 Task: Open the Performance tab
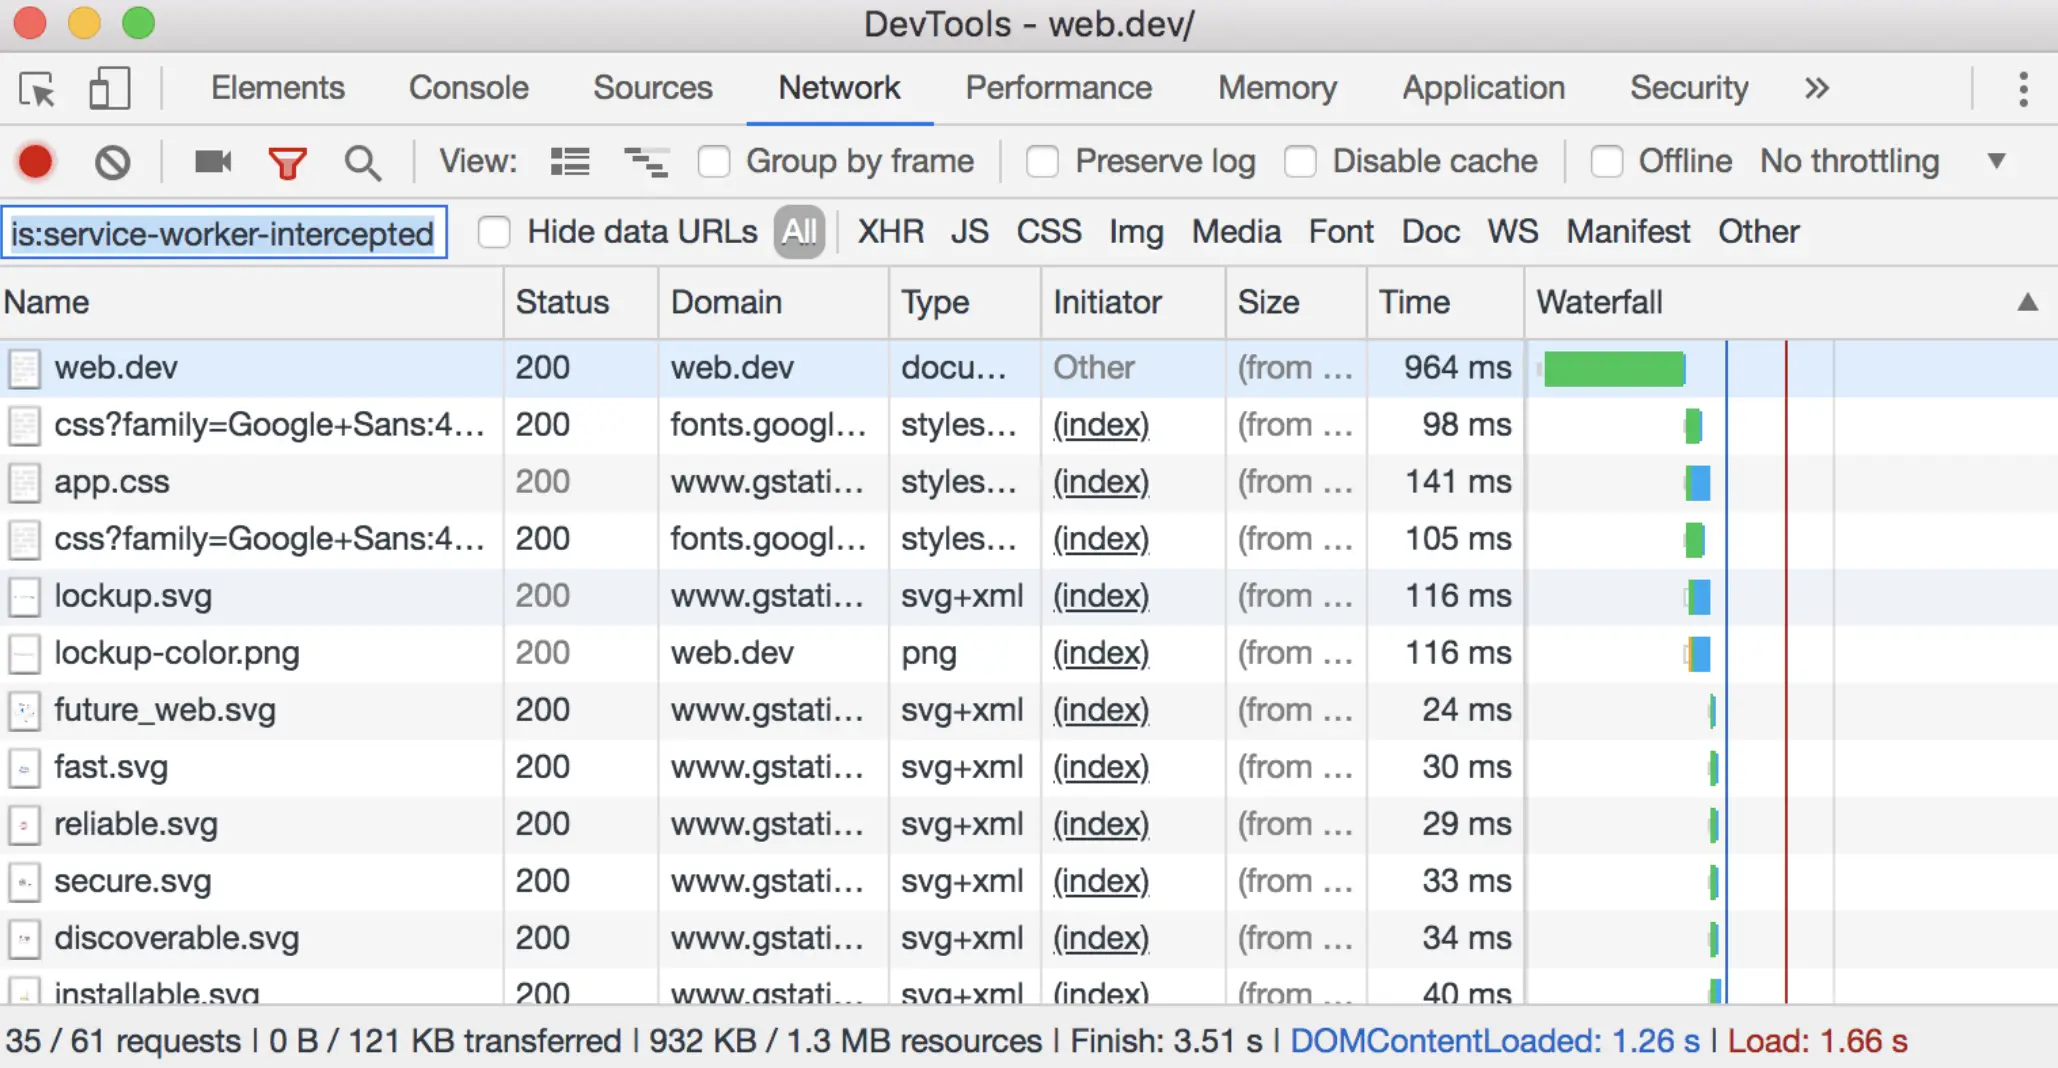1059,88
